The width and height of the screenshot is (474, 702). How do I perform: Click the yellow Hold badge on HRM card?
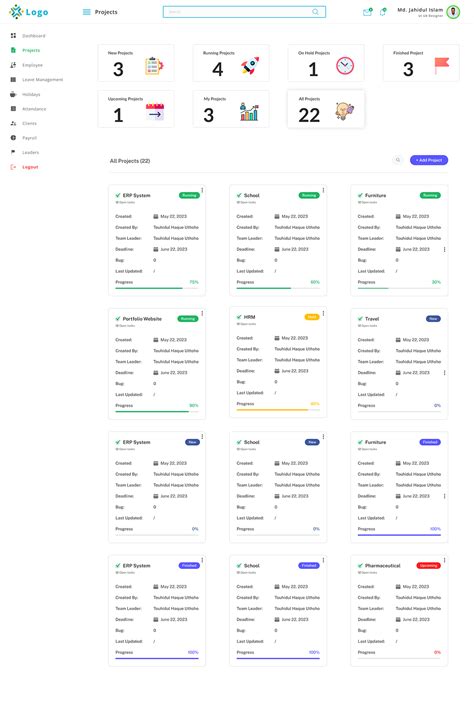312,317
